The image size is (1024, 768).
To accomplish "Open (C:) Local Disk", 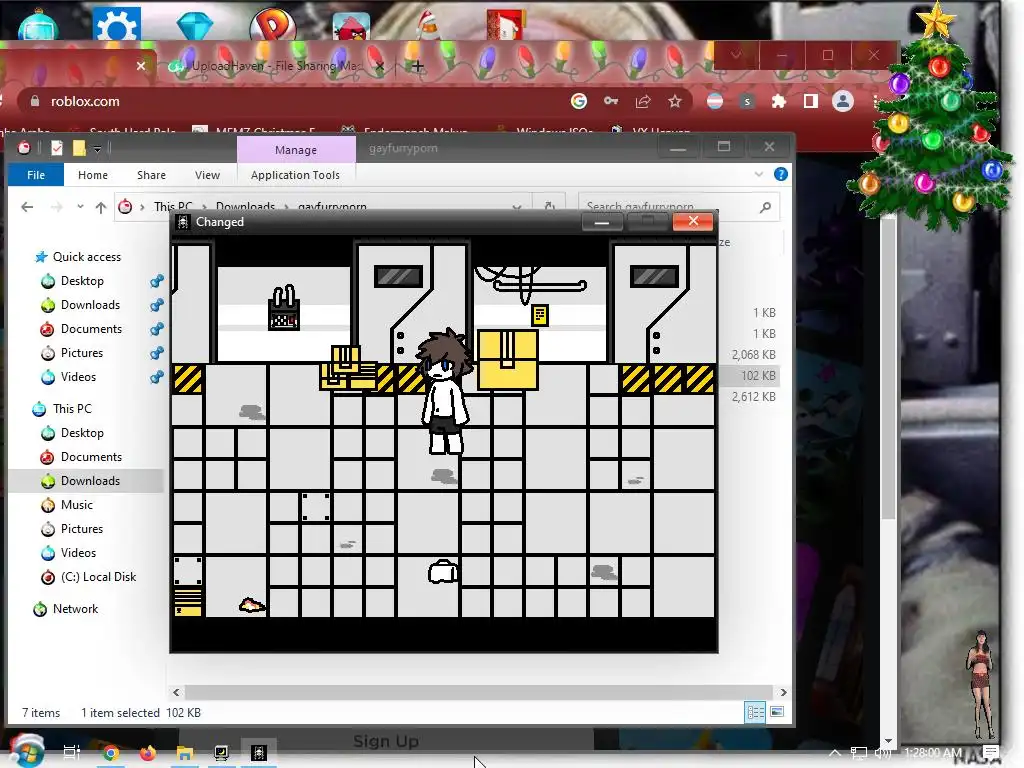I will click(99, 577).
